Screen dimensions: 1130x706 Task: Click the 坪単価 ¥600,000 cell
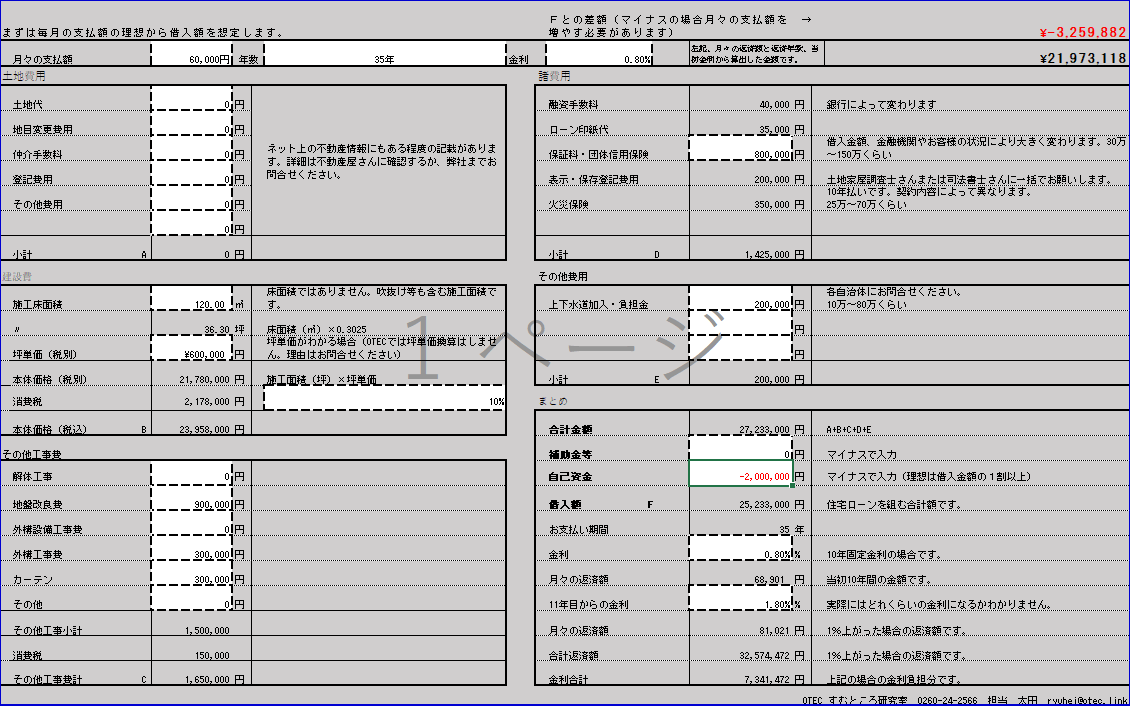(x=191, y=354)
